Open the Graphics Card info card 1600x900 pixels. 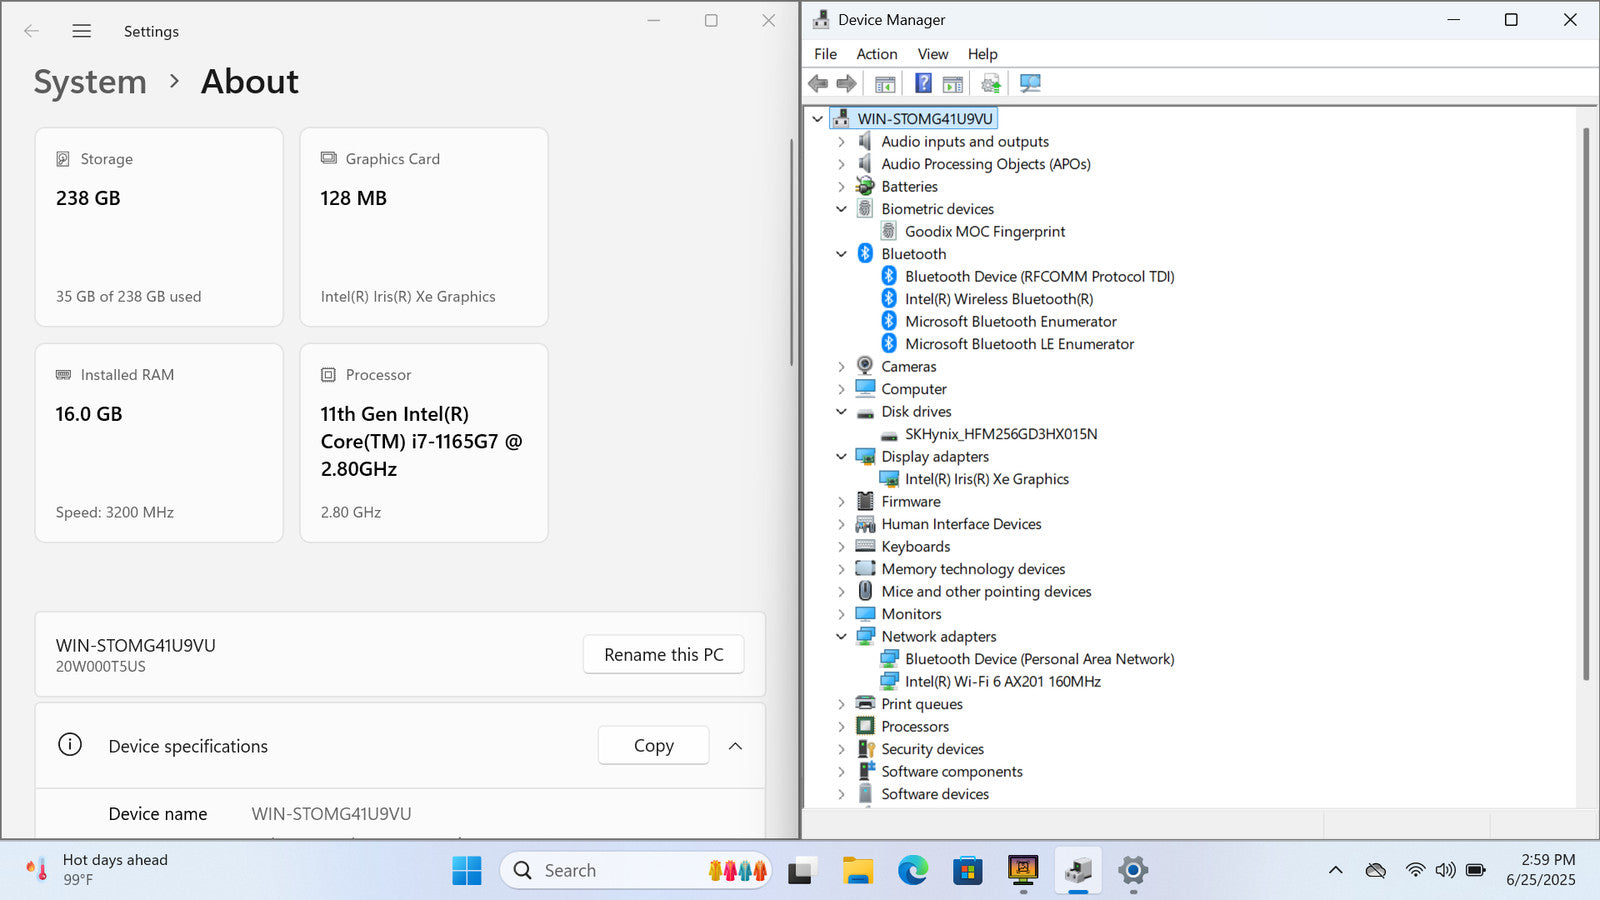[424, 227]
